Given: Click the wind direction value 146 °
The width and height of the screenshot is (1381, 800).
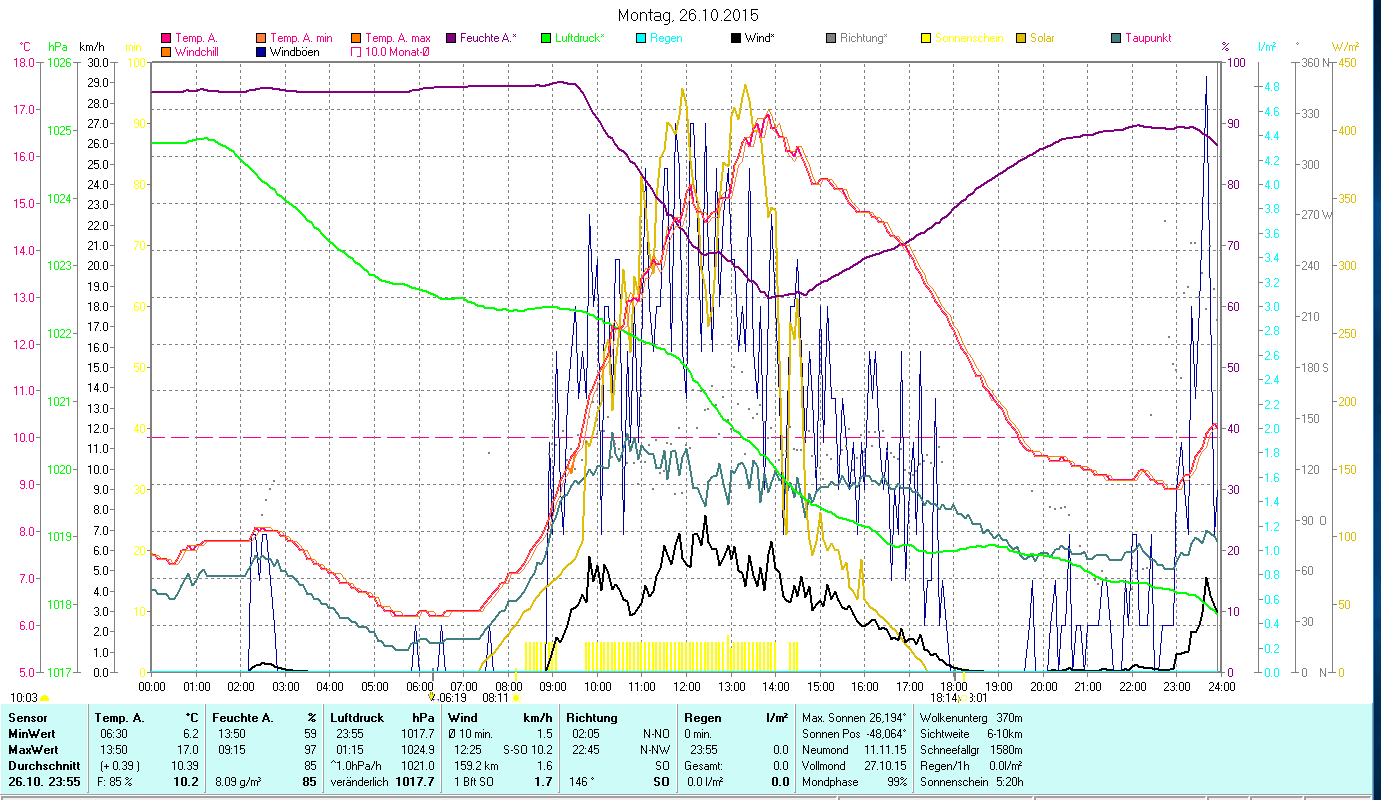Looking at the screenshot, I should click(x=580, y=781).
